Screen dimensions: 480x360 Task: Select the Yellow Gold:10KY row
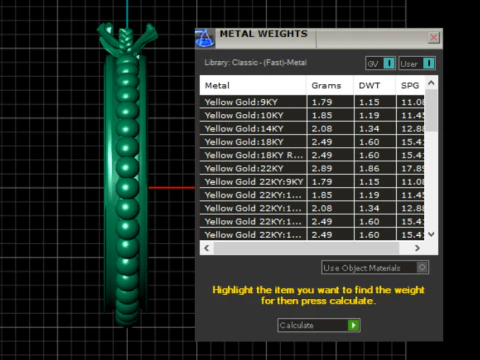click(312, 115)
